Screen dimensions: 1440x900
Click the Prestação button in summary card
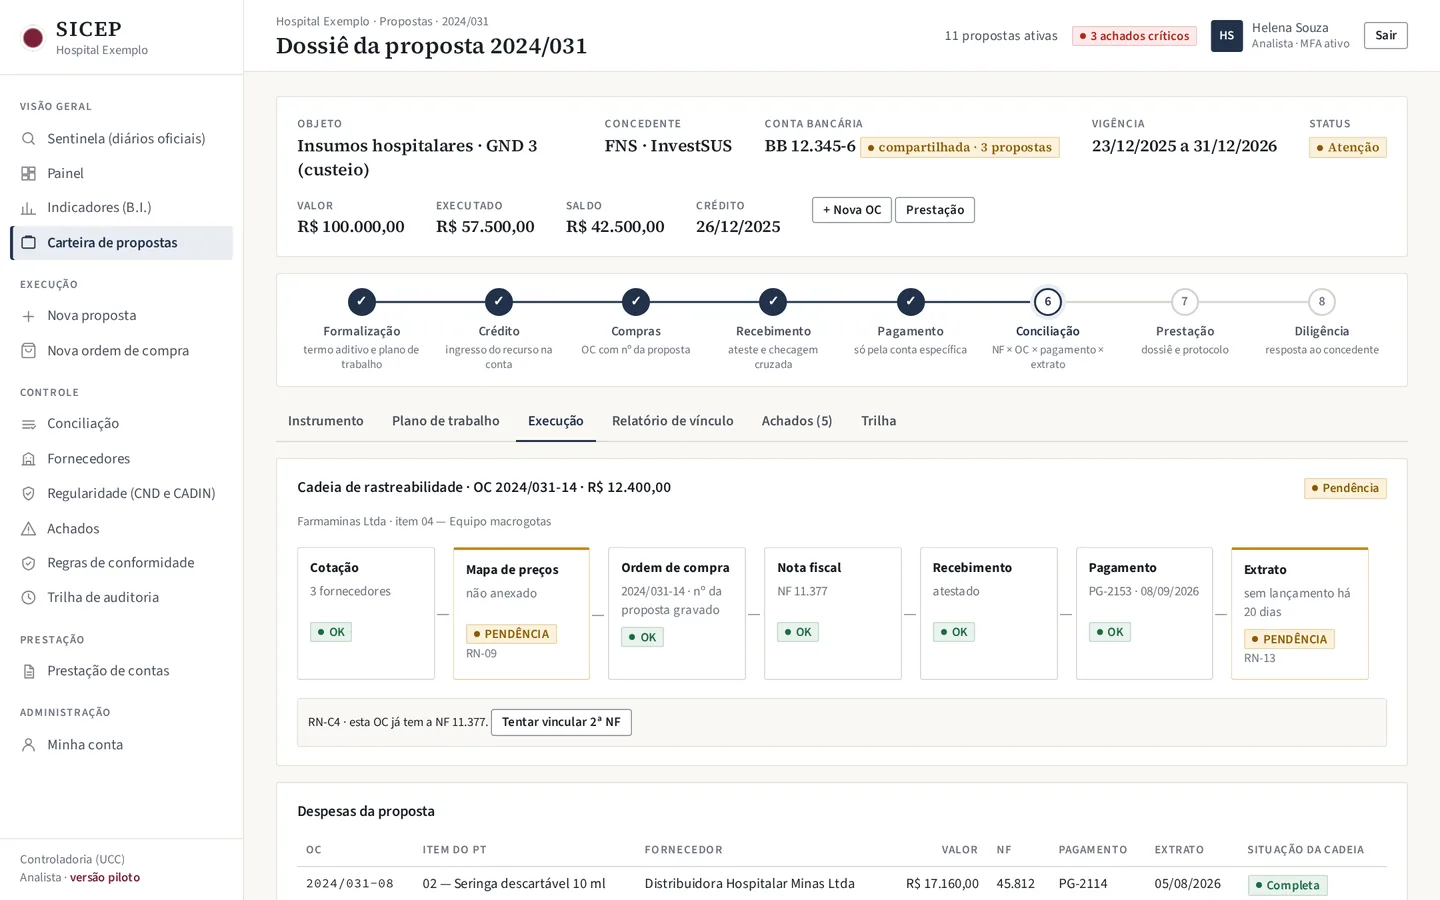[x=935, y=210]
